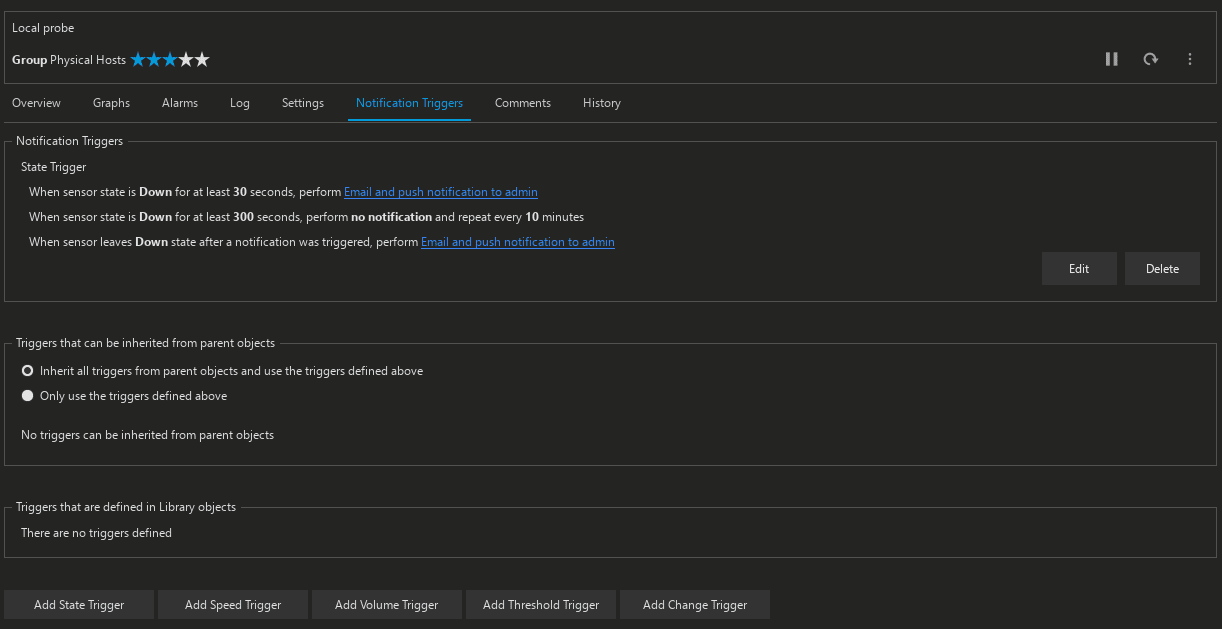The width and height of the screenshot is (1222, 629).
Task: Pause monitoring with the pause icon
Action: [1111, 59]
